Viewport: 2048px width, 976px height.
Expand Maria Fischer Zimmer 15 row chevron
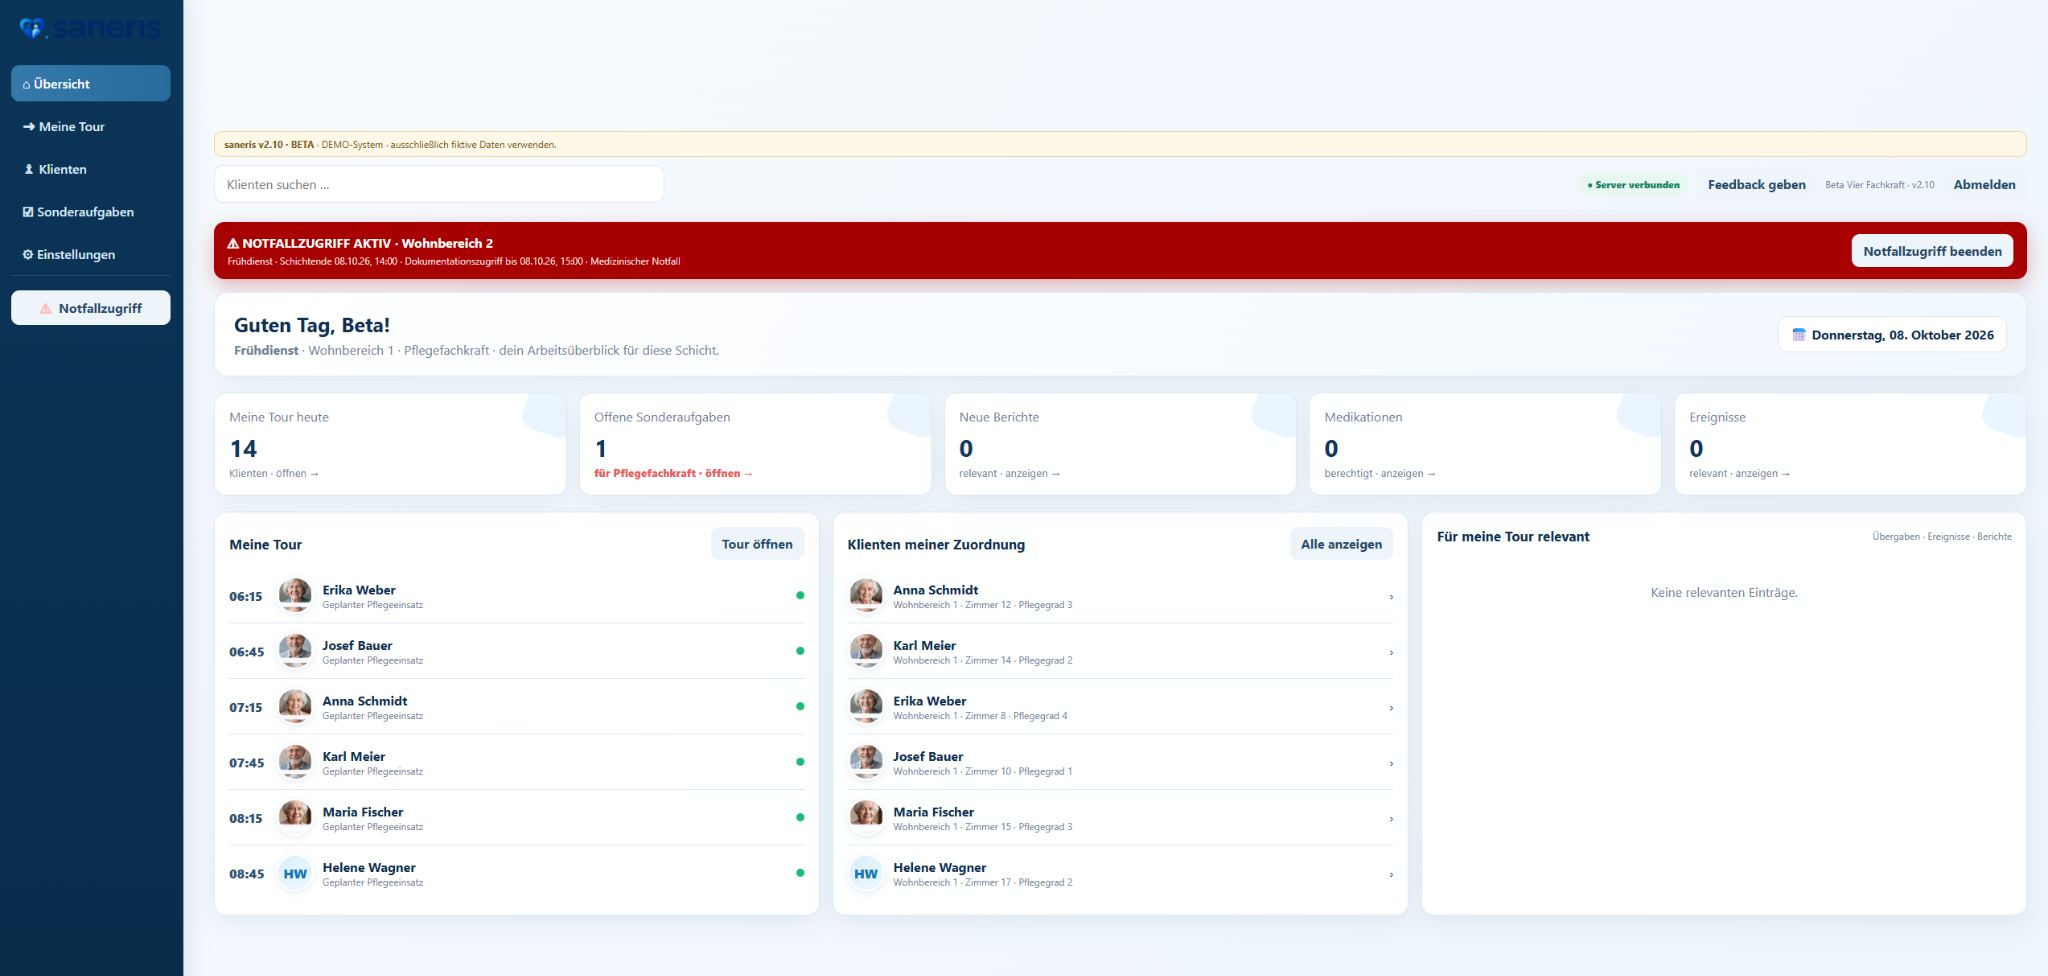(1391, 819)
